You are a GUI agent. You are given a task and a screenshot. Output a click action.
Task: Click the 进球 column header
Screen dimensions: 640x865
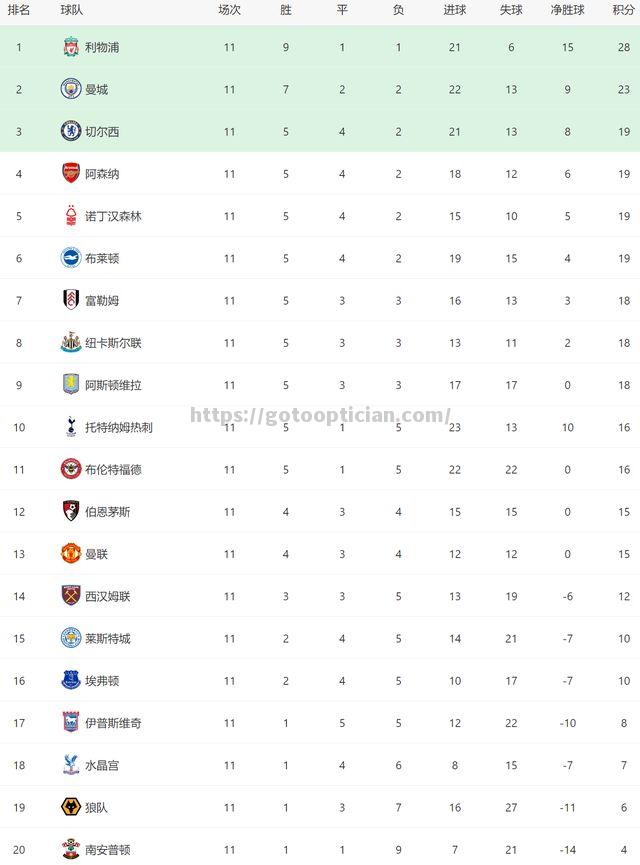[x=455, y=10]
